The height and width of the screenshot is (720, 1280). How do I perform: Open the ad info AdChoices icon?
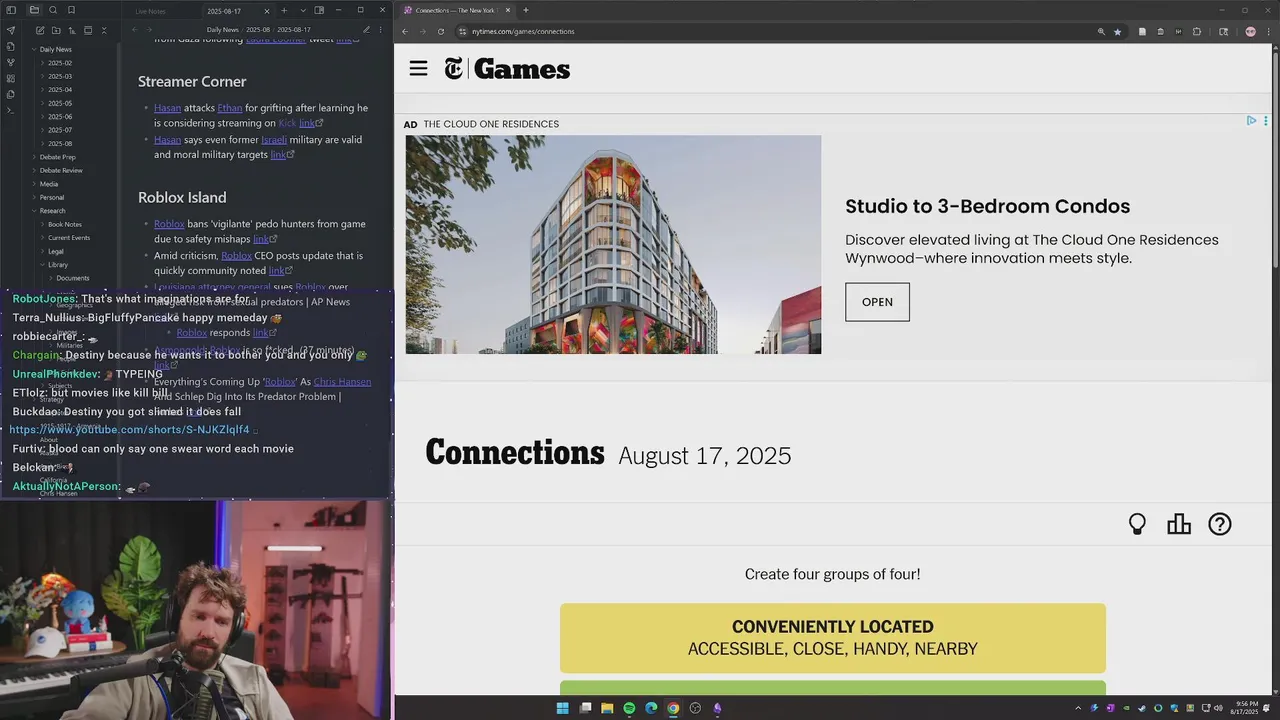1251,120
